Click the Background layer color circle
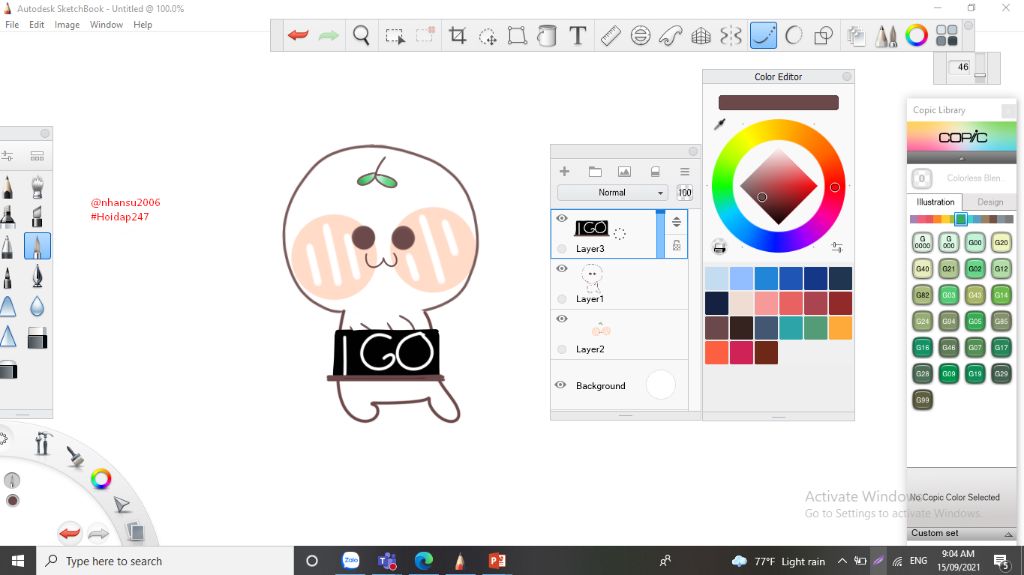This screenshot has width=1024, height=575. coord(660,385)
